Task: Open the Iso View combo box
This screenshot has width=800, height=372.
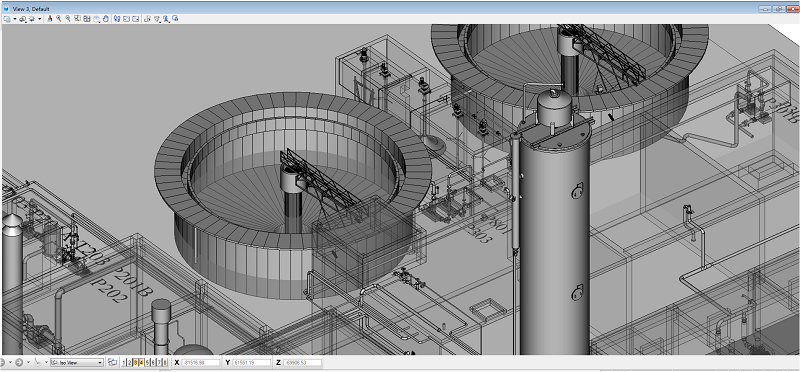Action: pos(77,362)
